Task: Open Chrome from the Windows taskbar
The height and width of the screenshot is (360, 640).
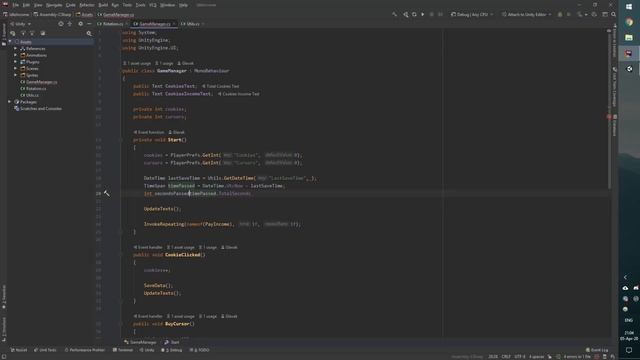Action: 629,22
